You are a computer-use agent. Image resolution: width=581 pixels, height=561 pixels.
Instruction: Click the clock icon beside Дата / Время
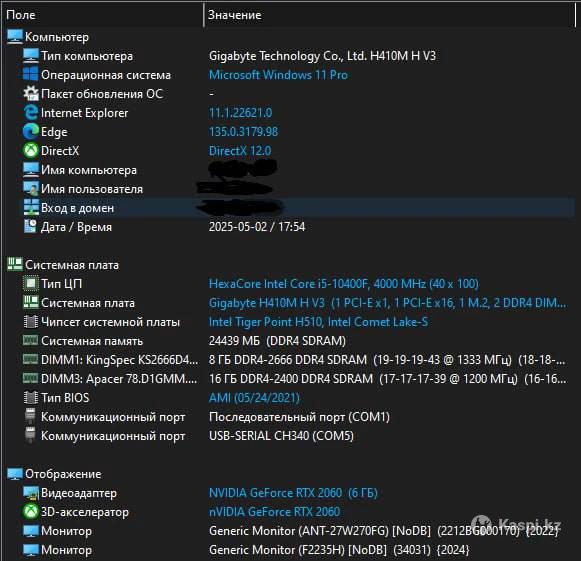pyautogui.click(x=30, y=226)
